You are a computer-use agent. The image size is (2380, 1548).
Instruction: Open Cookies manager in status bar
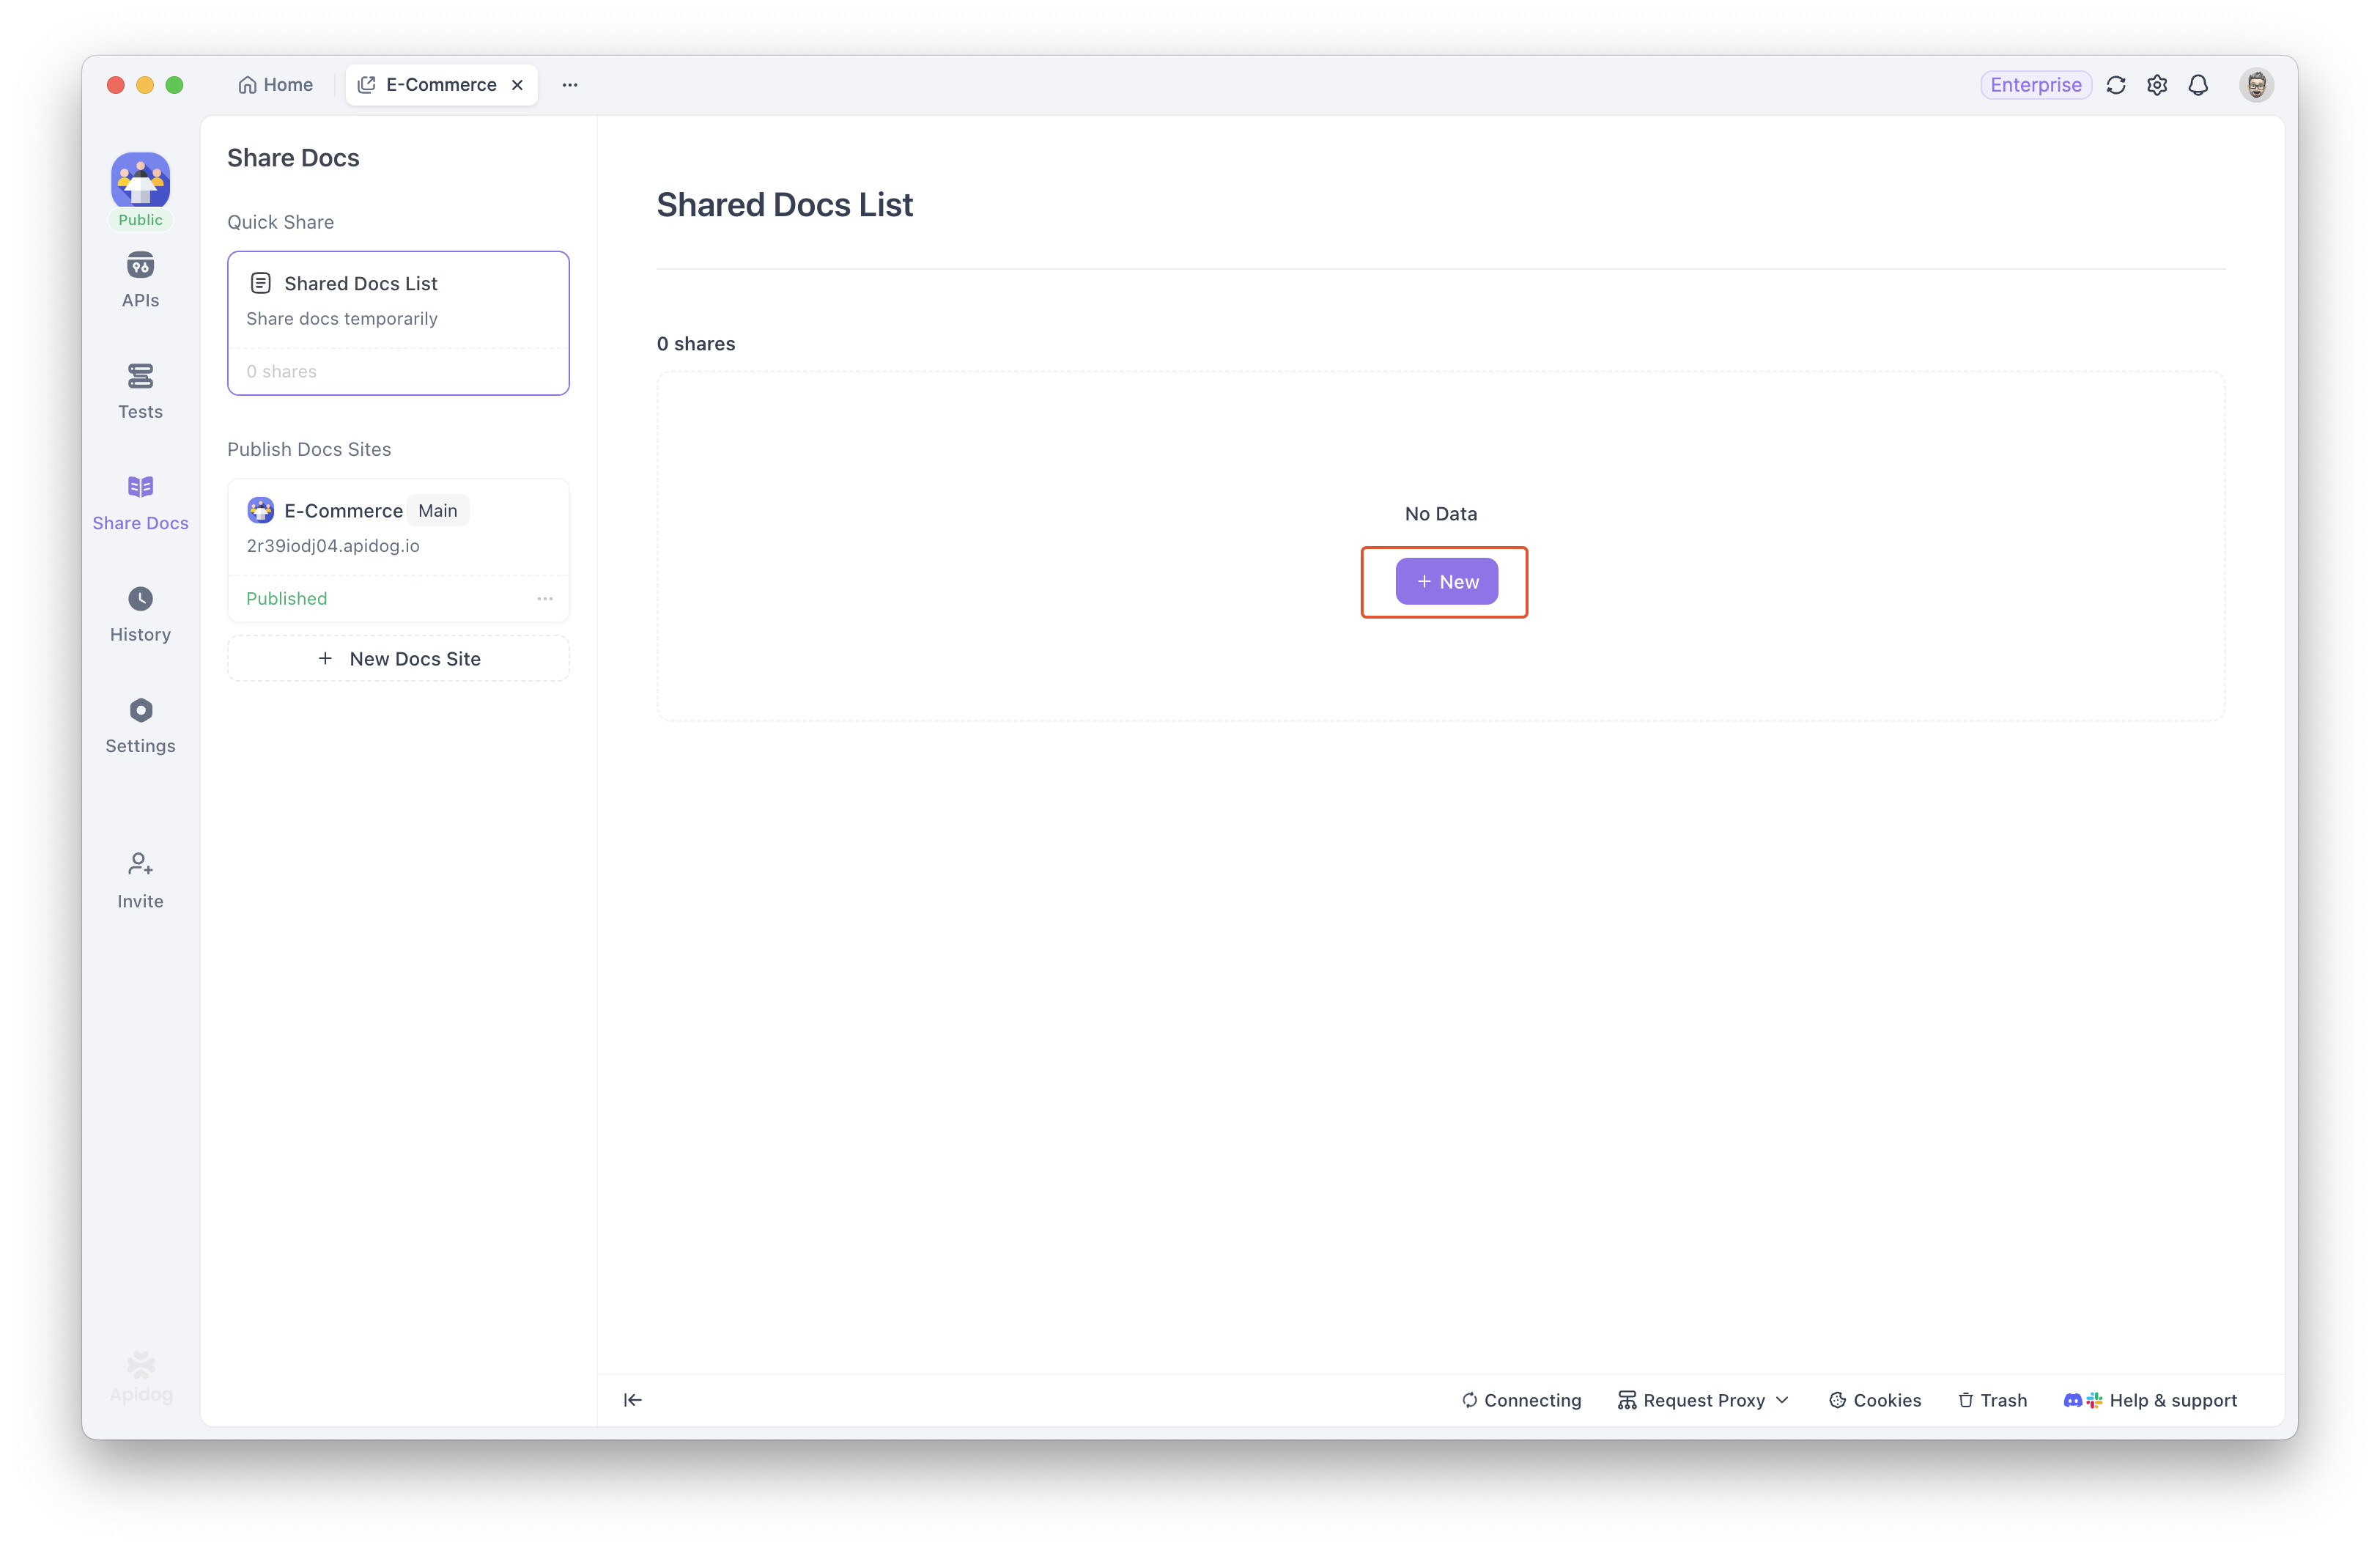[1875, 1400]
